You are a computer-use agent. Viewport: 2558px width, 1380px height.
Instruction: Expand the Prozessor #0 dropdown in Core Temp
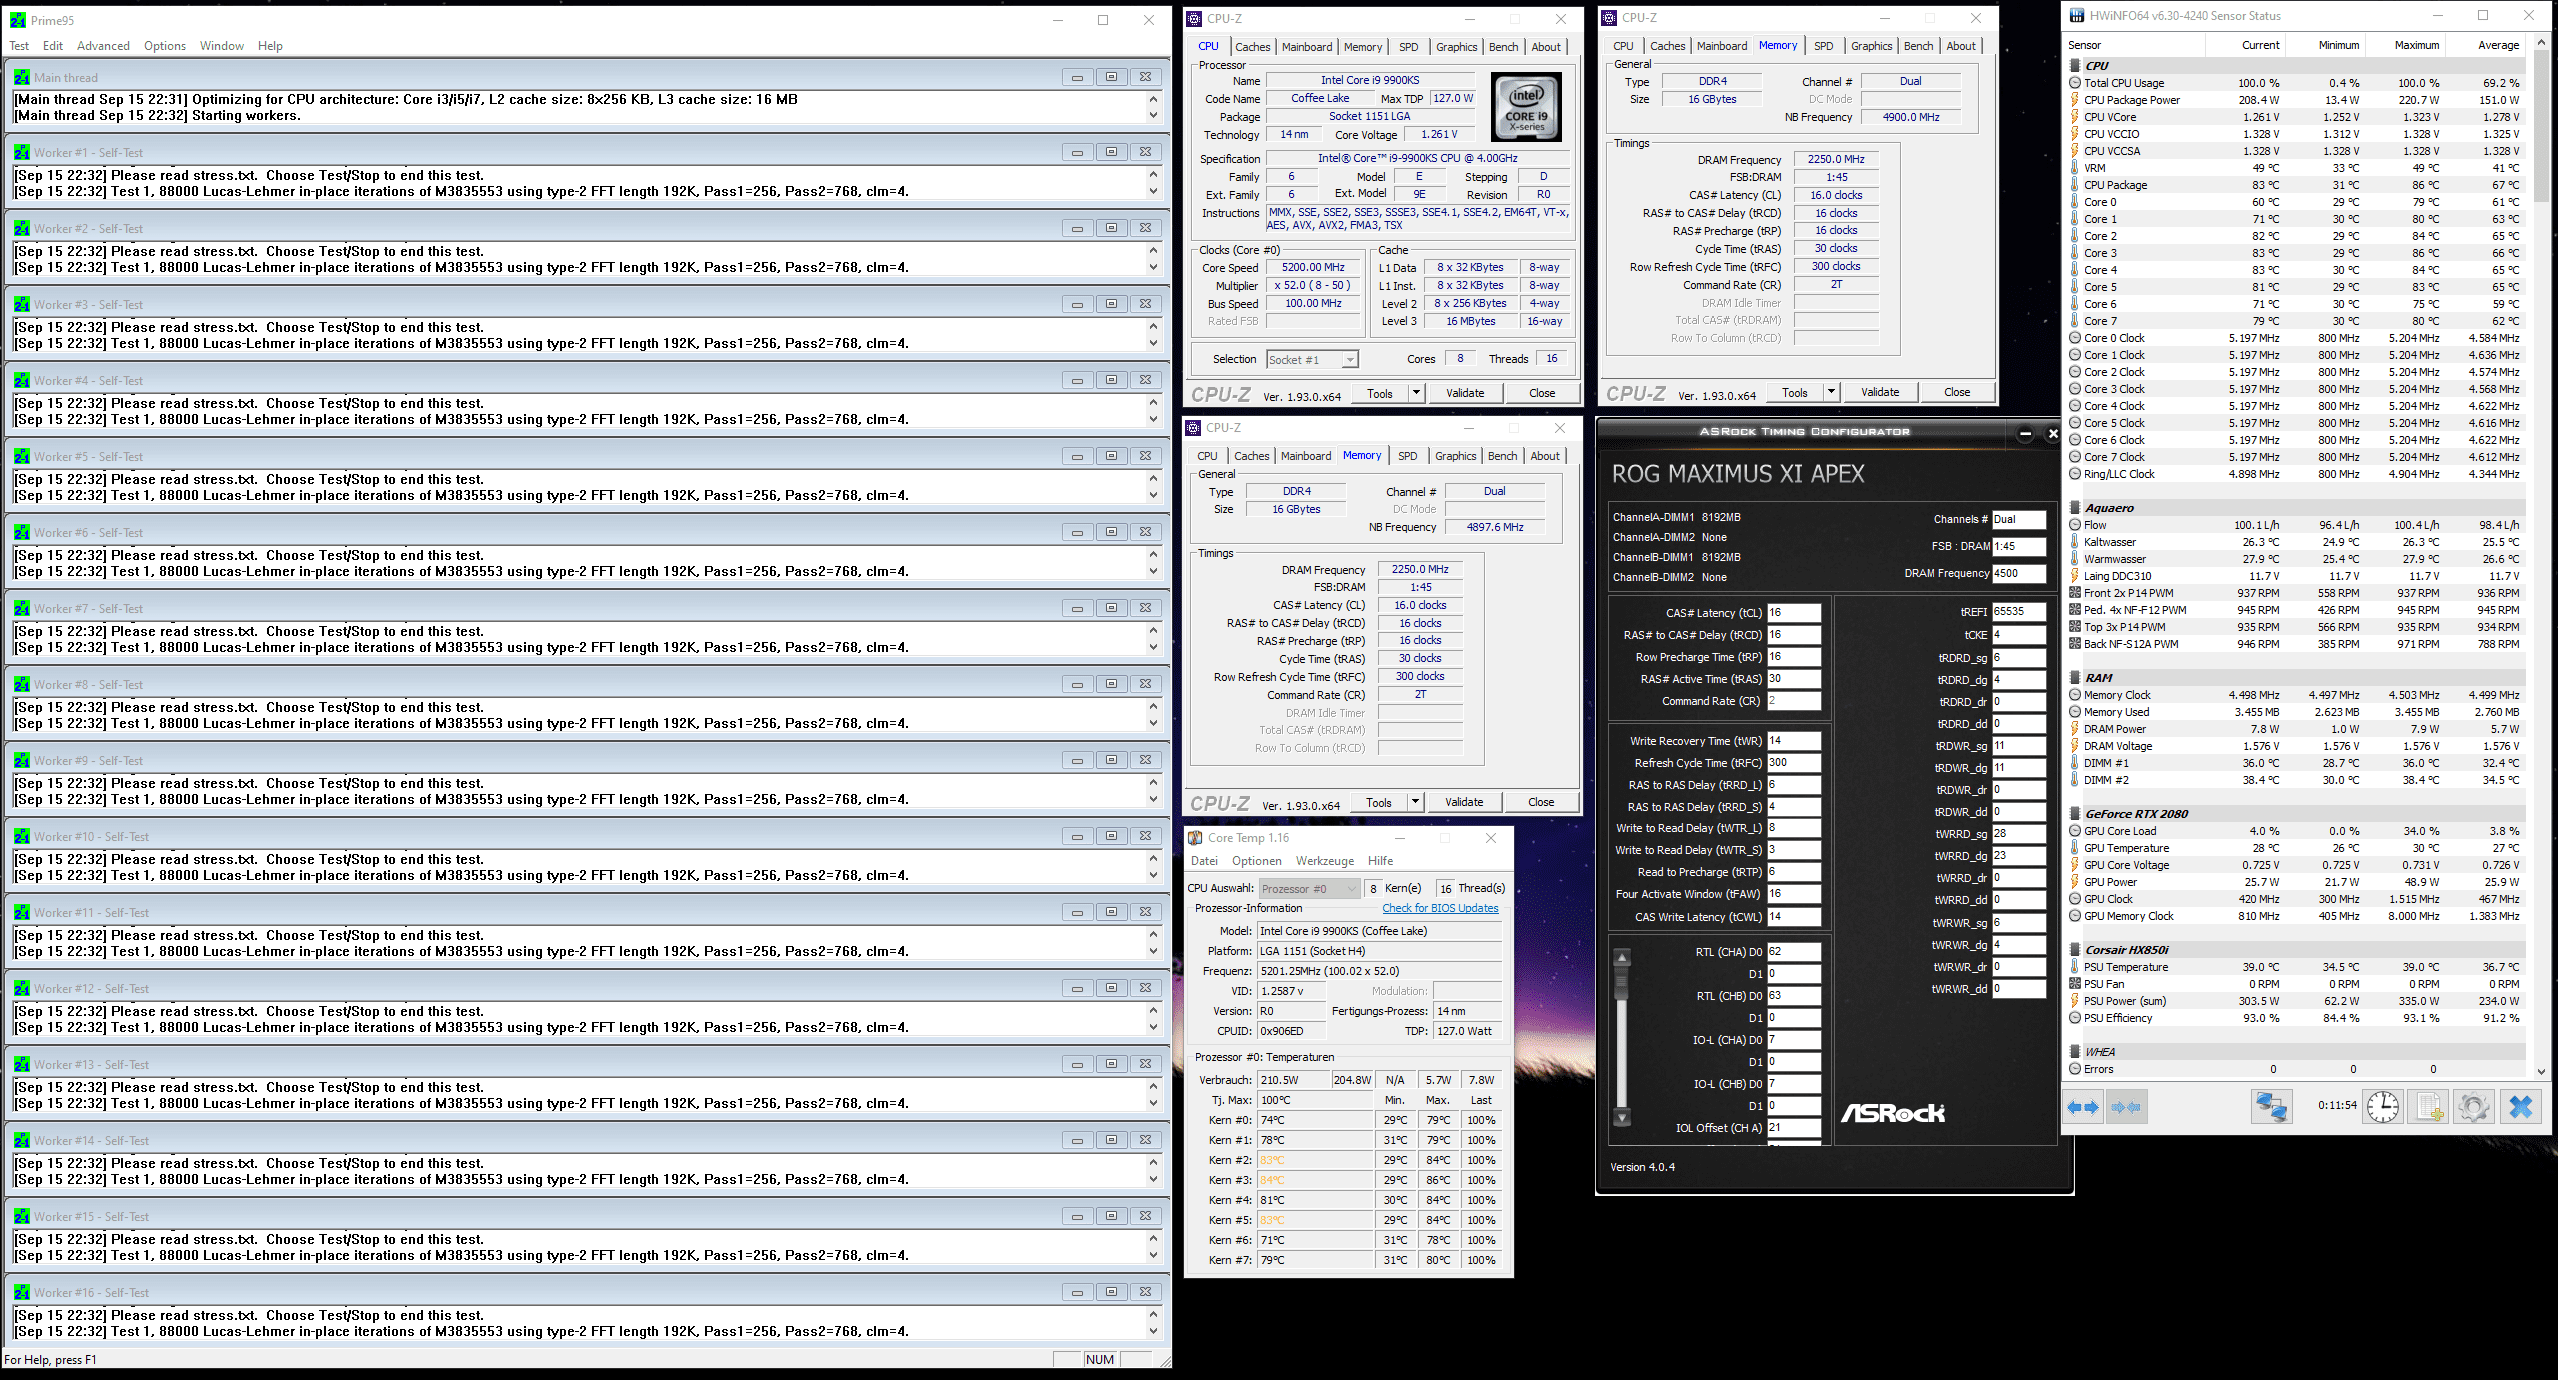click(x=1352, y=888)
